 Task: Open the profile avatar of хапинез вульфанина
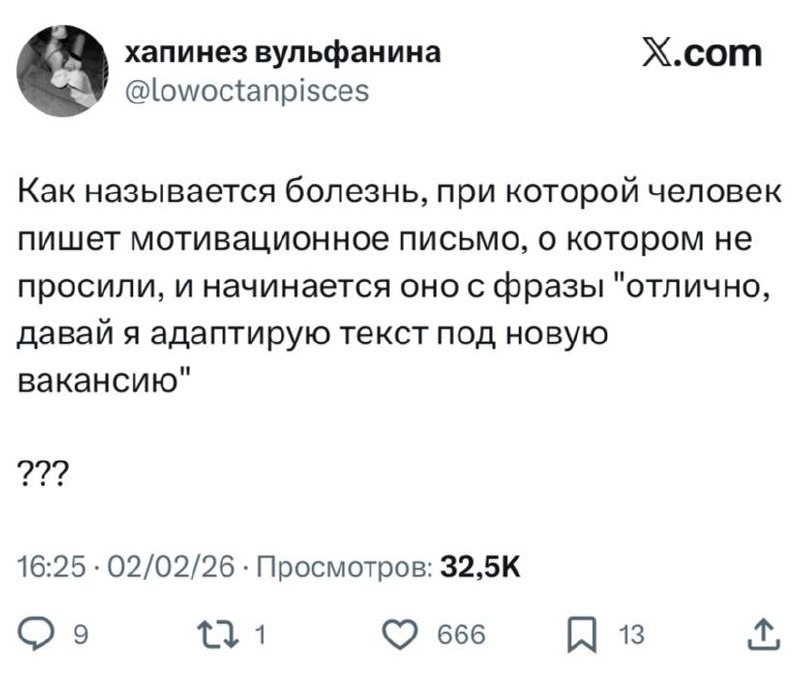point(60,70)
